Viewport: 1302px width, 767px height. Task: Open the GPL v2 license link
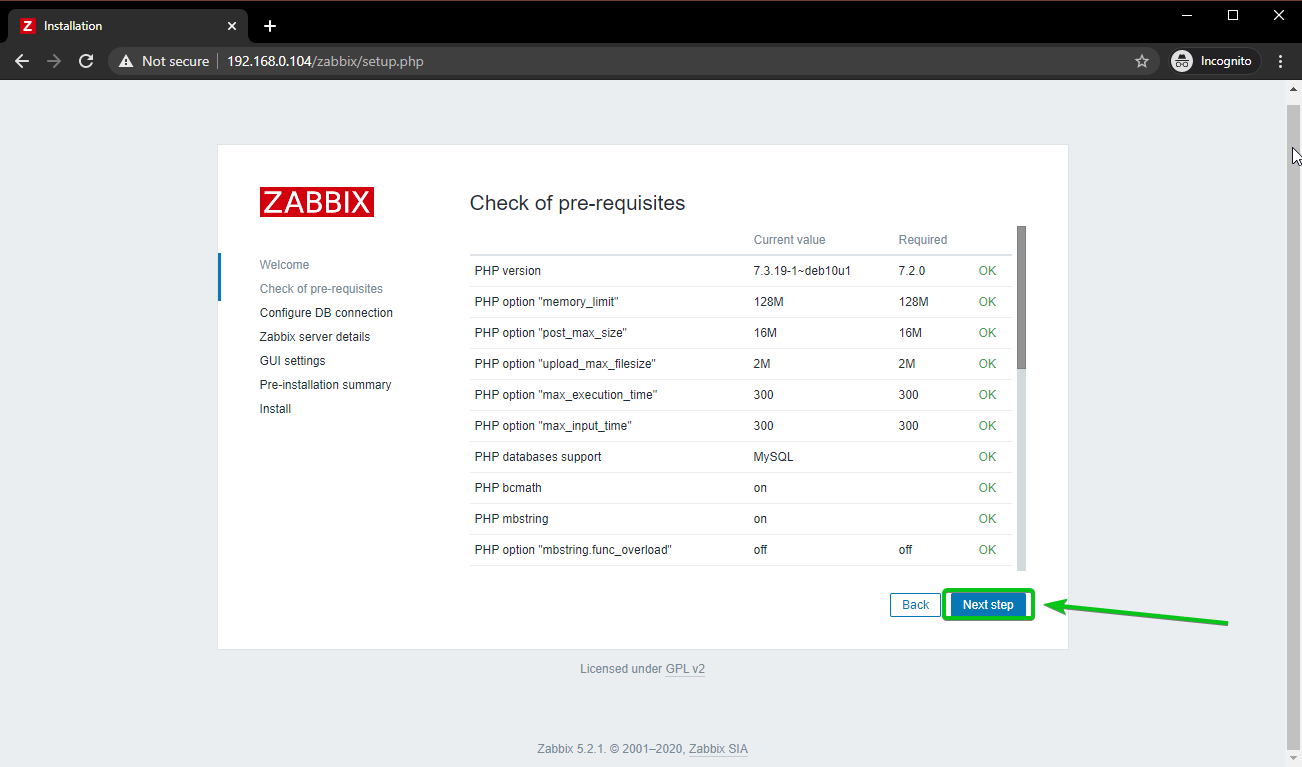click(685, 669)
